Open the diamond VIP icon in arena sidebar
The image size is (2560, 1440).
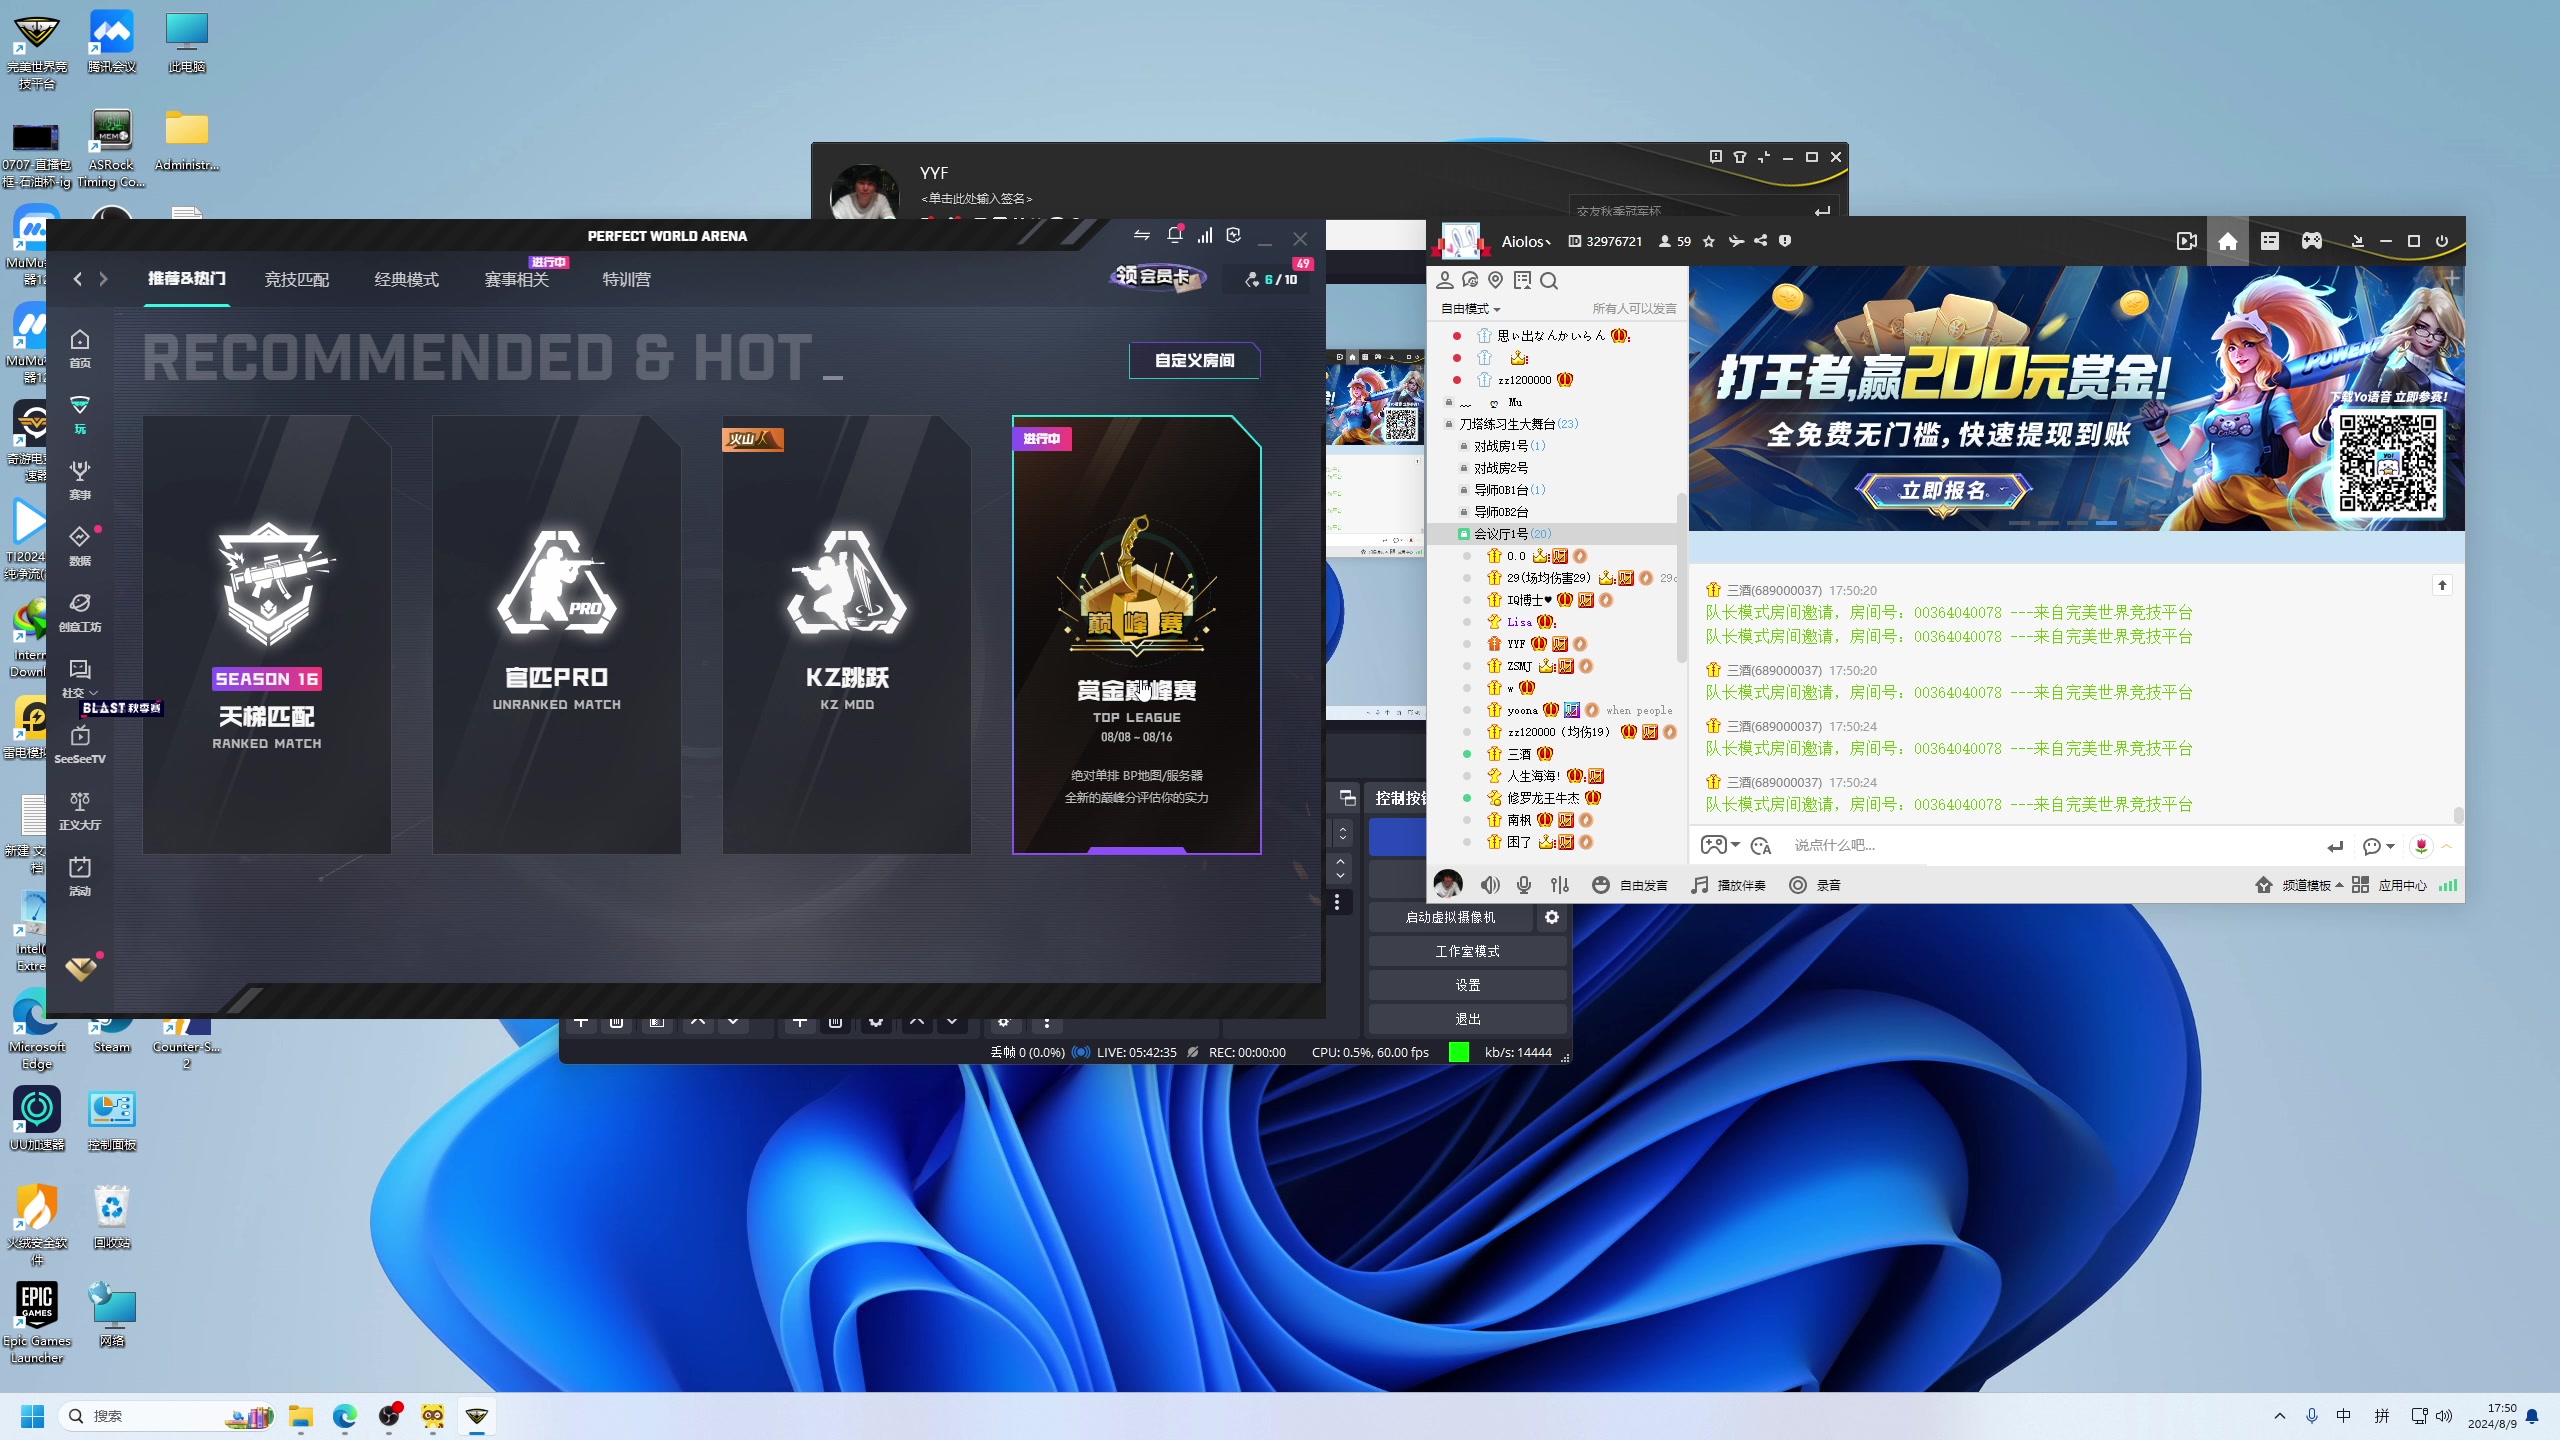pyautogui.click(x=81, y=967)
